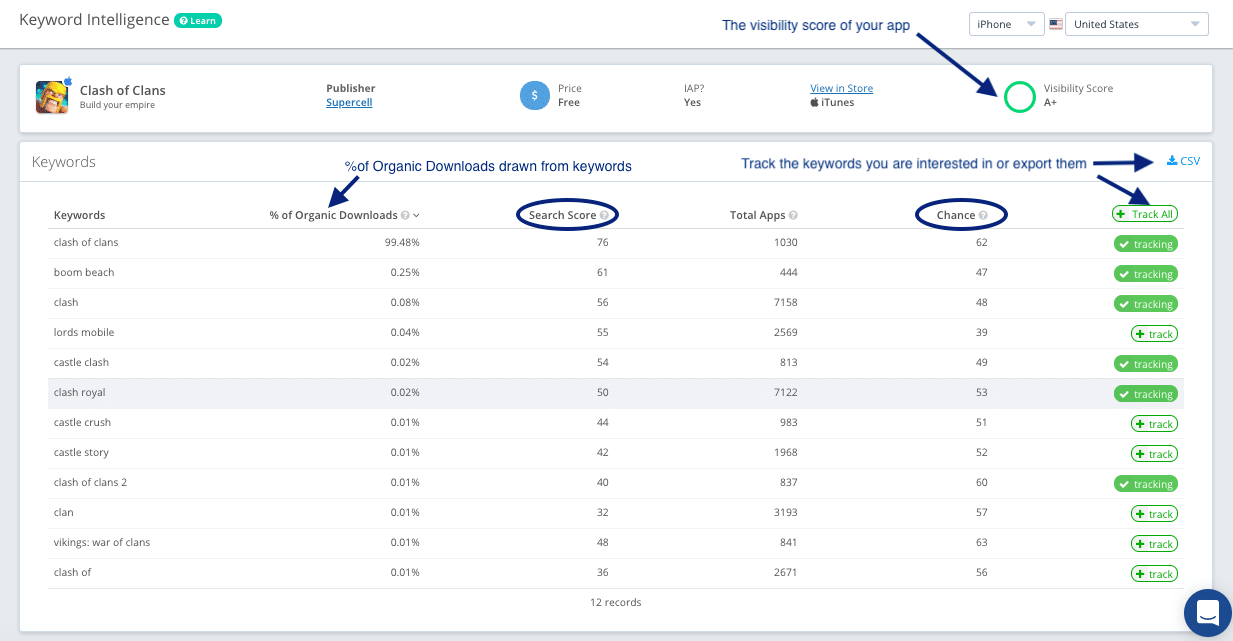Sort by the Search Score column header
This screenshot has height=641, width=1233.
(563, 215)
